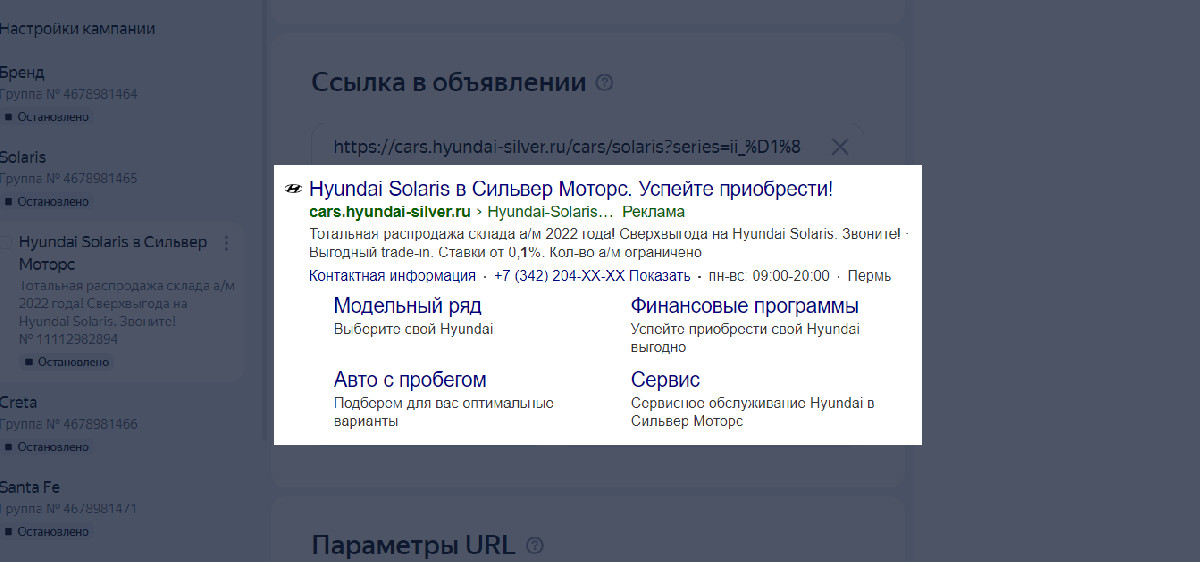1200x562 pixels.
Task: Click Пермь city text in ad
Action: tap(870, 276)
